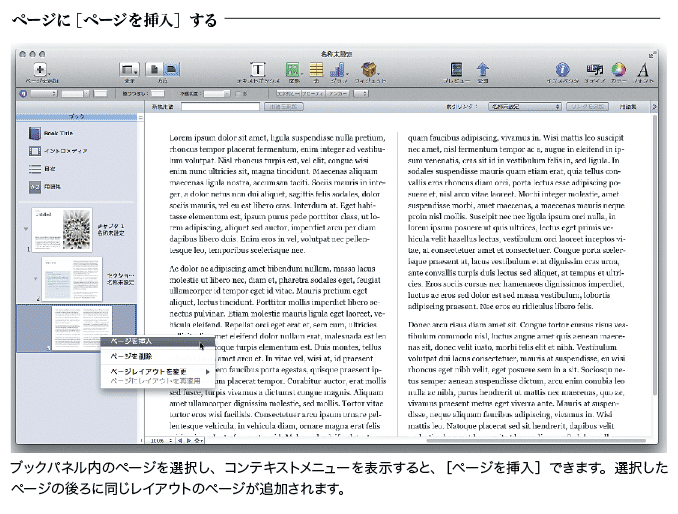
Task: Insert a Text Box from toolbar
Action: click(x=258, y=70)
